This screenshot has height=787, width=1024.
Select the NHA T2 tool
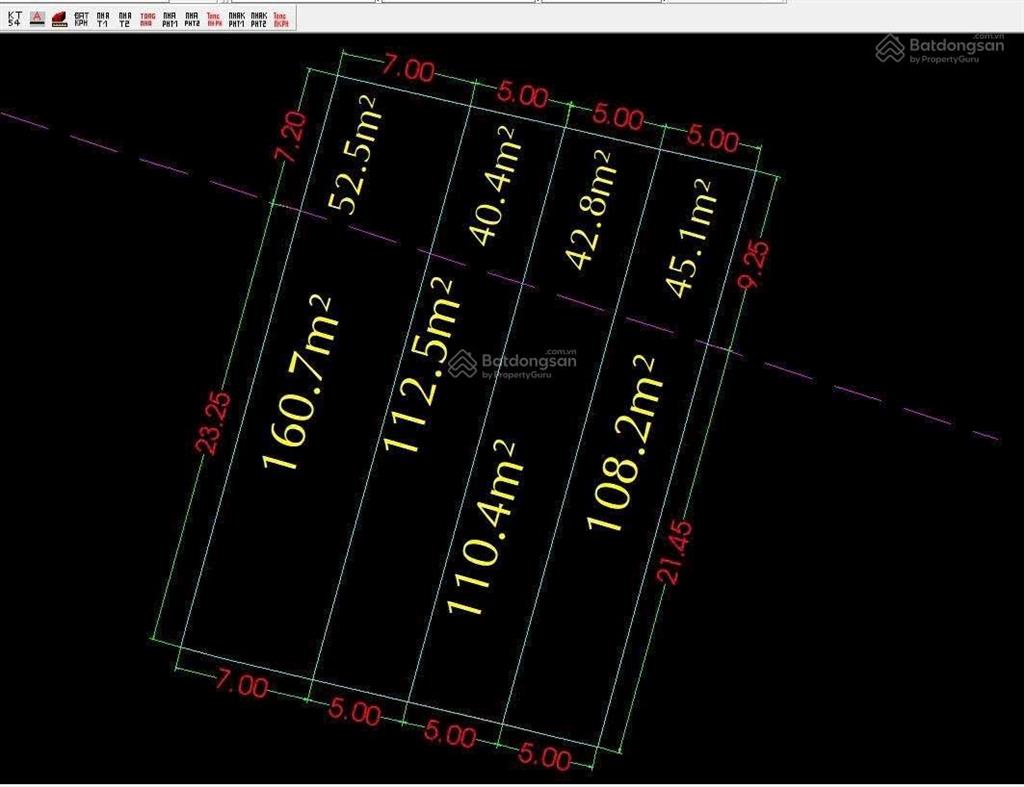pyautogui.click(x=125, y=15)
